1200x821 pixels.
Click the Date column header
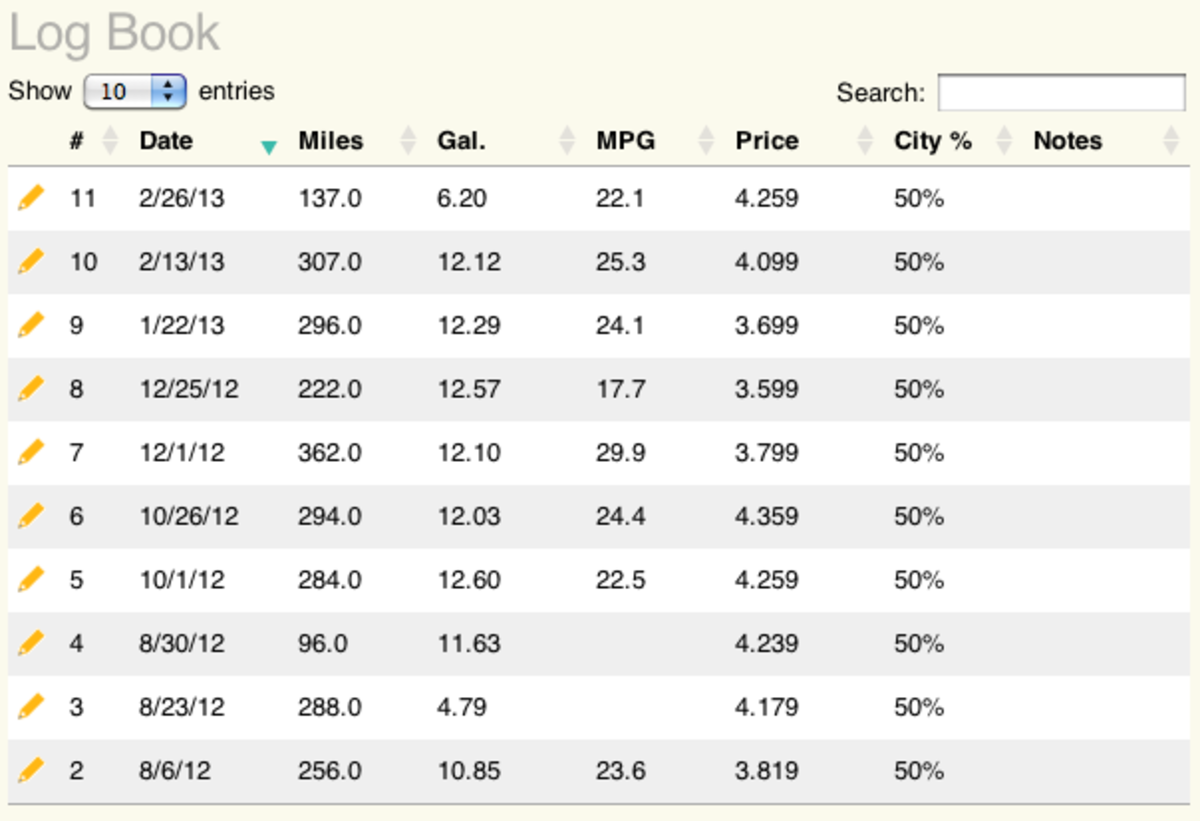(165, 141)
